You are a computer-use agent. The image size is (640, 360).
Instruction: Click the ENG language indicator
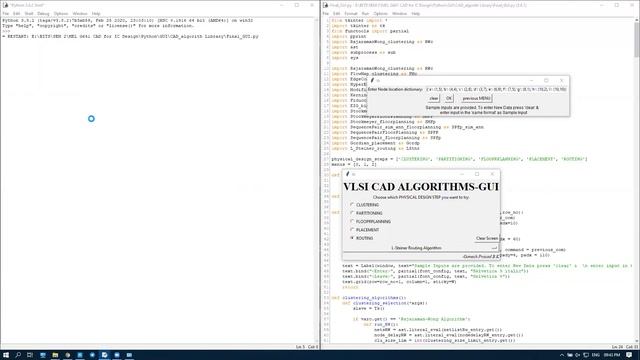[x=596, y=355]
